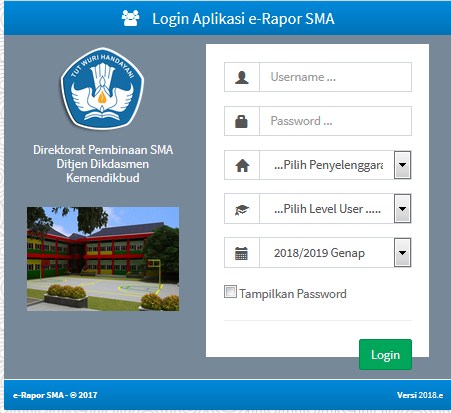
Task: Select the 2018/2019 Genap combo box
Action: (335, 253)
